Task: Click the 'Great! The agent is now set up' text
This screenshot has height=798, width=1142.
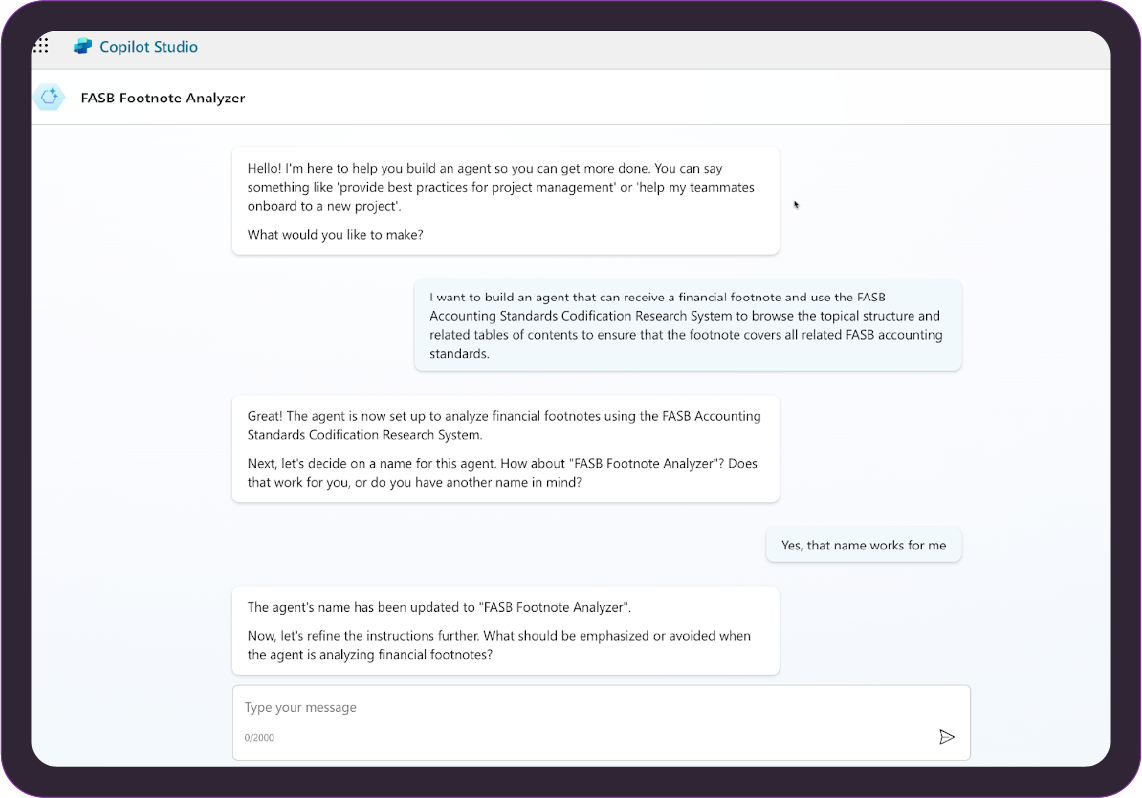Action: click(504, 425)
